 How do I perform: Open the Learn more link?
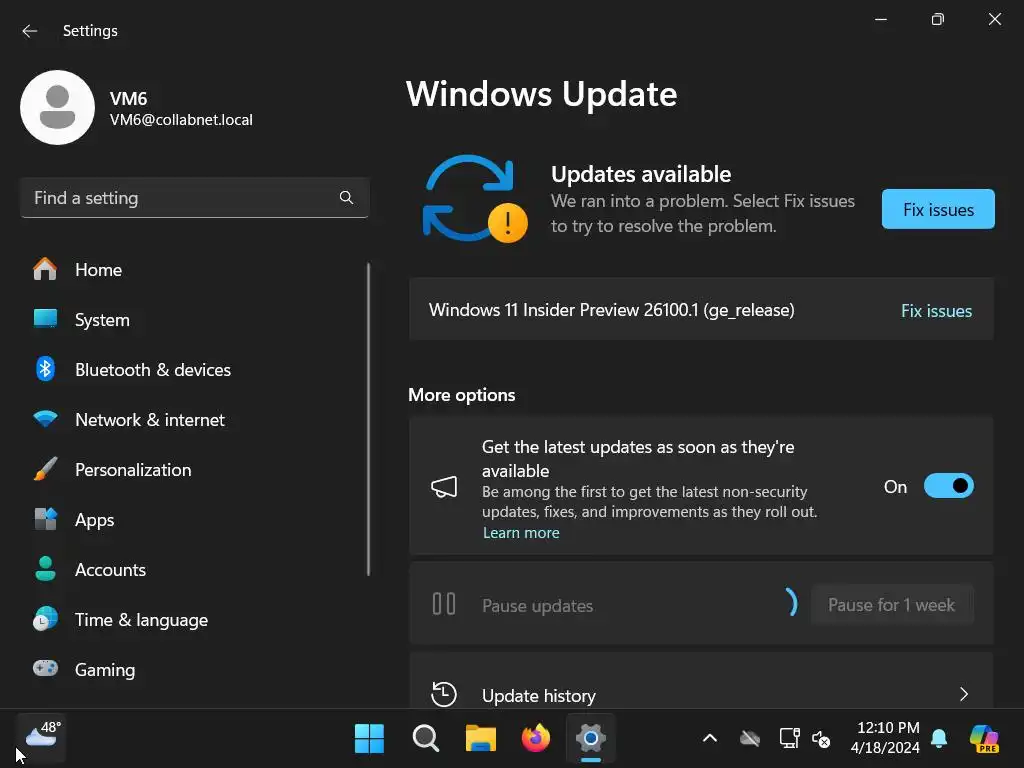[521, 533]
